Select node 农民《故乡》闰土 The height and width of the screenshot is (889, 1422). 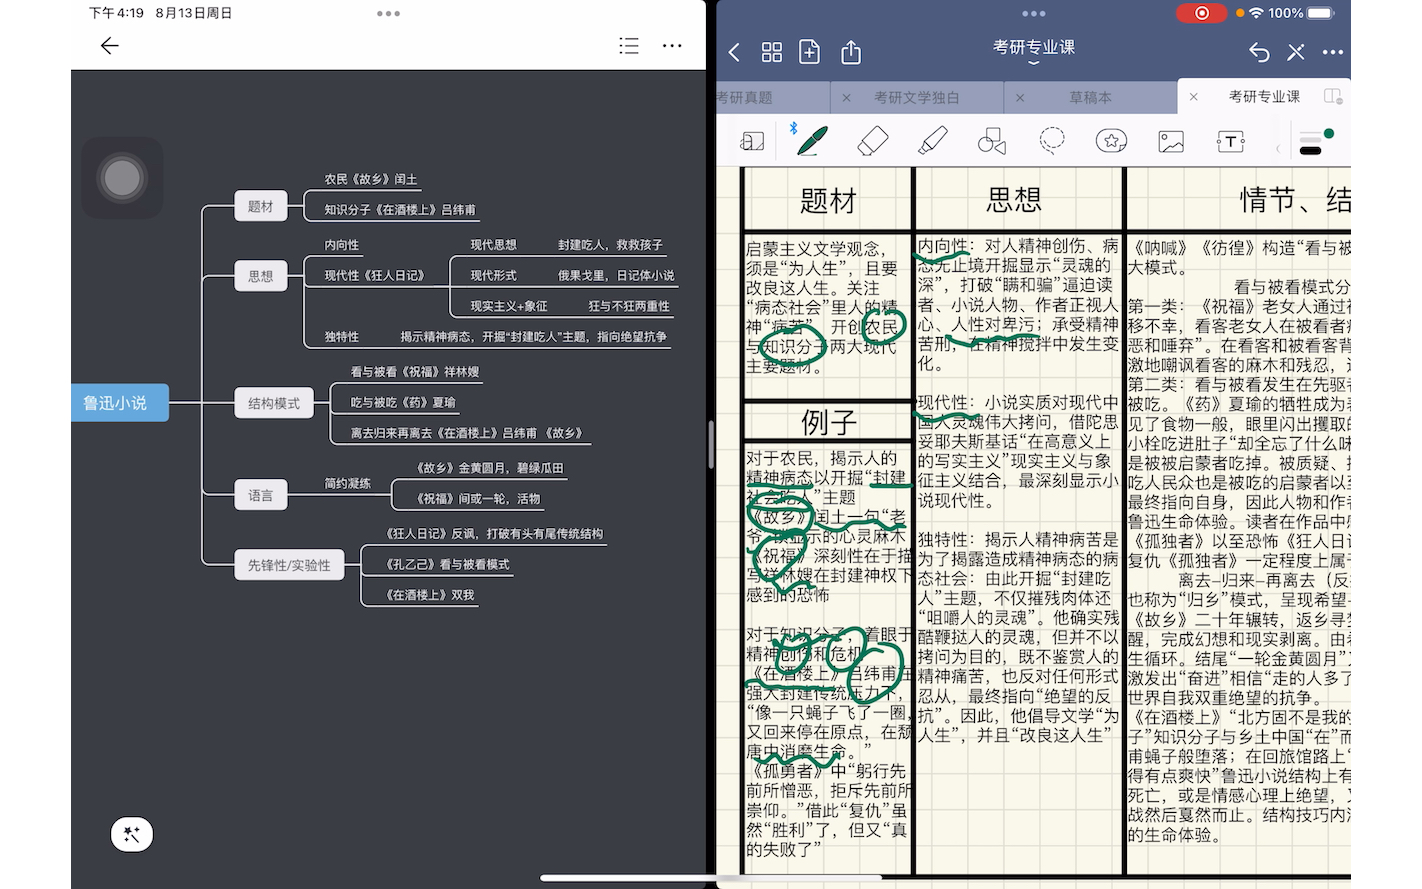coord(371,179)
